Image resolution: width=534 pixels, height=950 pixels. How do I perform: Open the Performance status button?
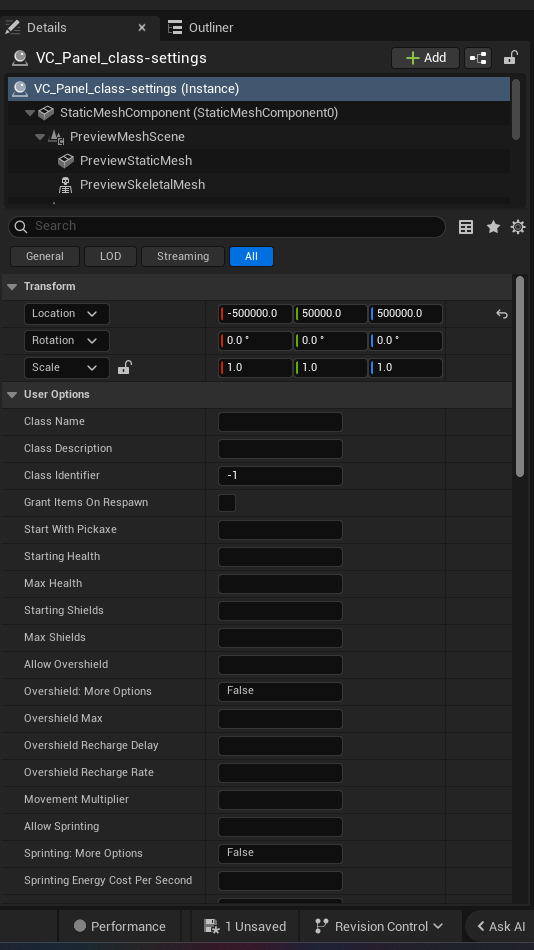pyautogui.click(x=119, y=926)
